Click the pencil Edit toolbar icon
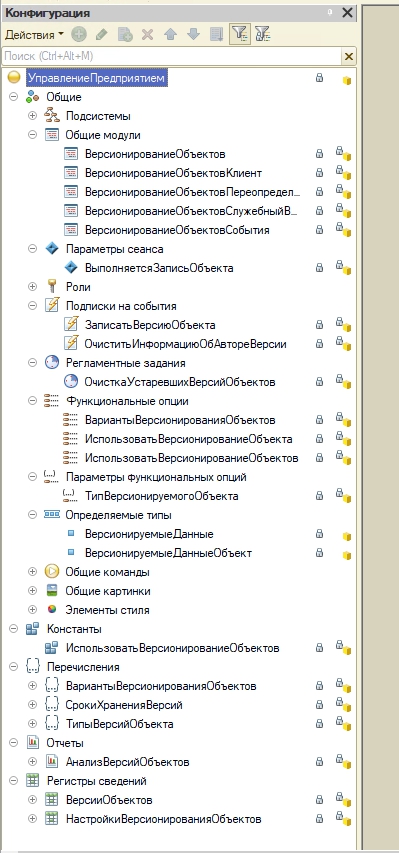This screenshot has width=399, height=853. tap(102, 35)
